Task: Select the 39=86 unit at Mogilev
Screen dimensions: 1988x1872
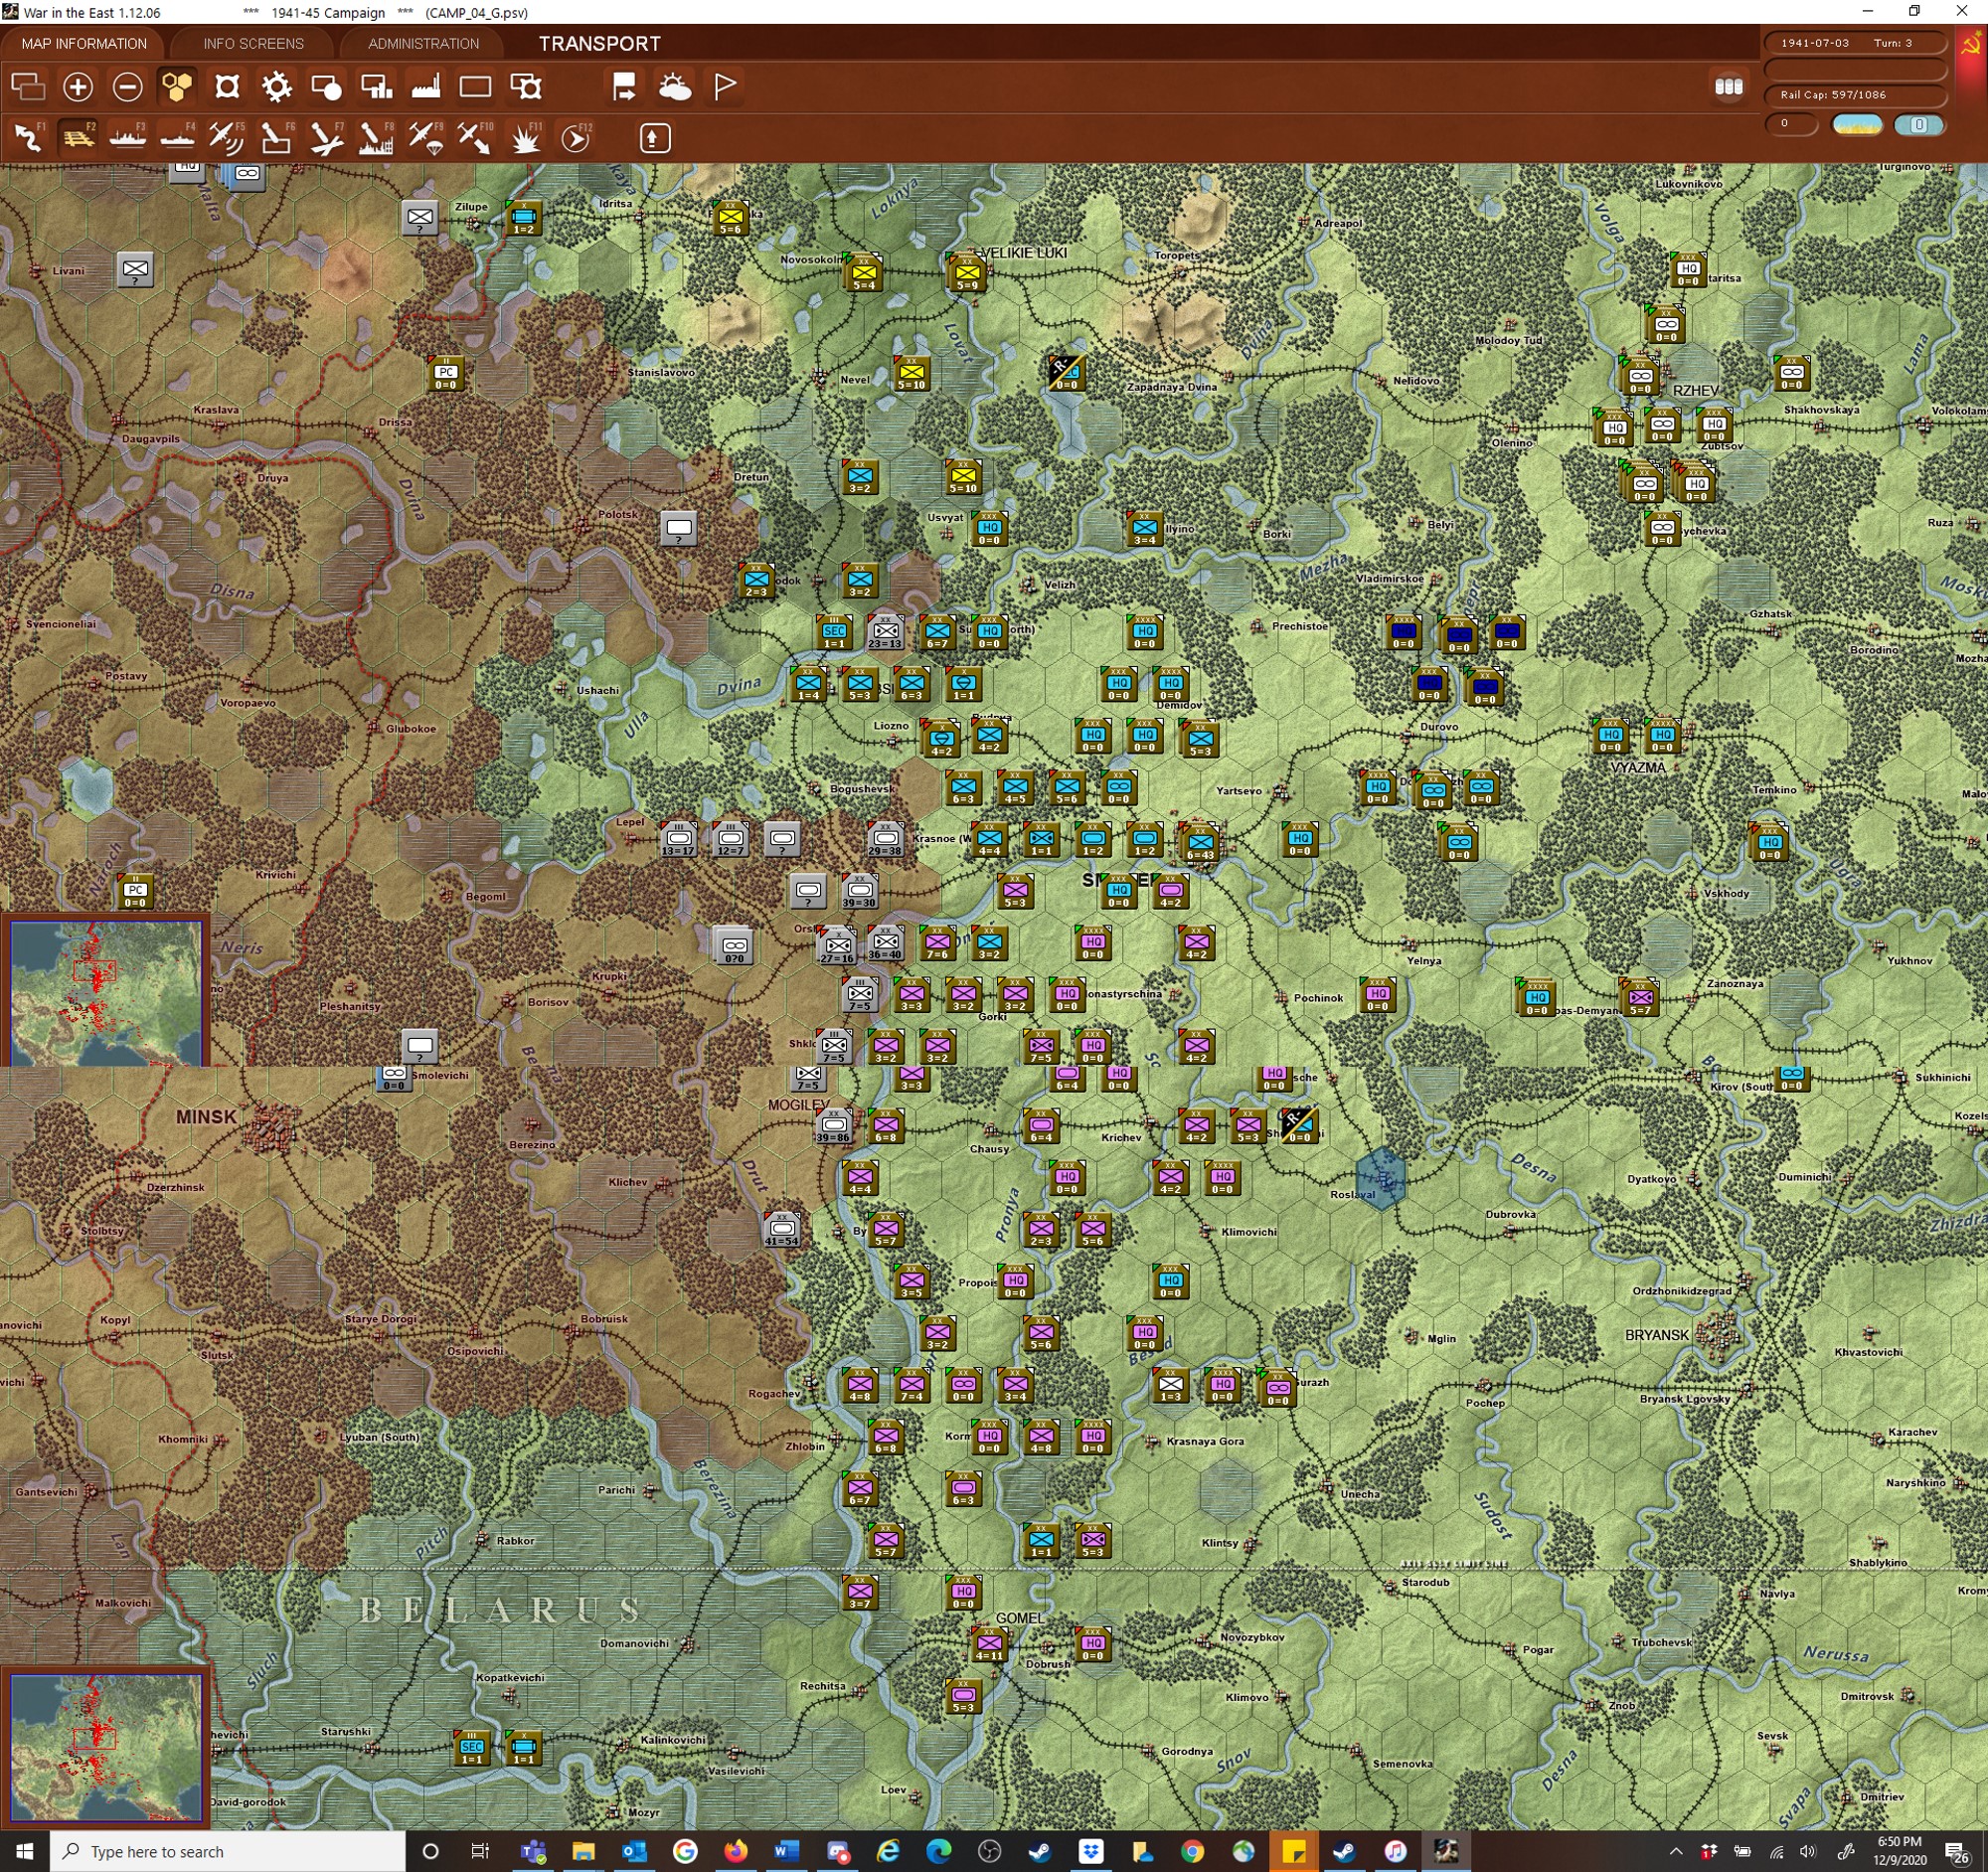Action: [x=833, y=1126]
